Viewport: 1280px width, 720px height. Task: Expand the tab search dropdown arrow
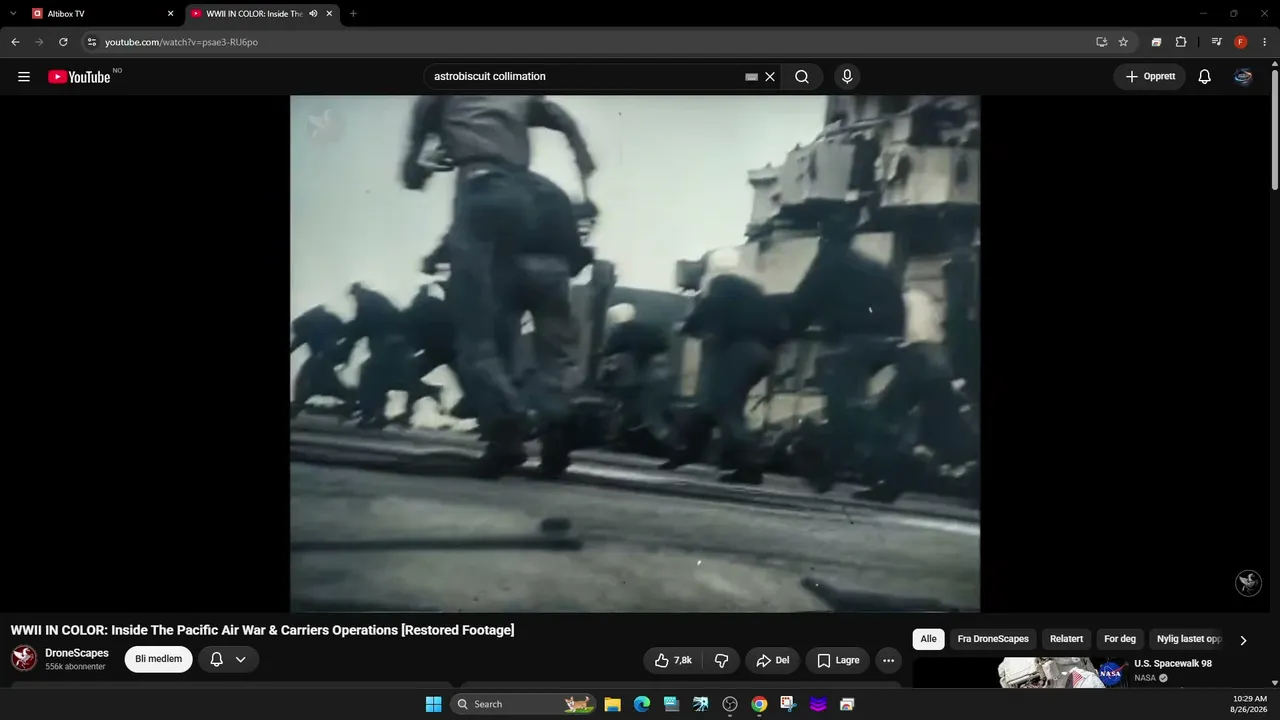[x=13, y=14]
